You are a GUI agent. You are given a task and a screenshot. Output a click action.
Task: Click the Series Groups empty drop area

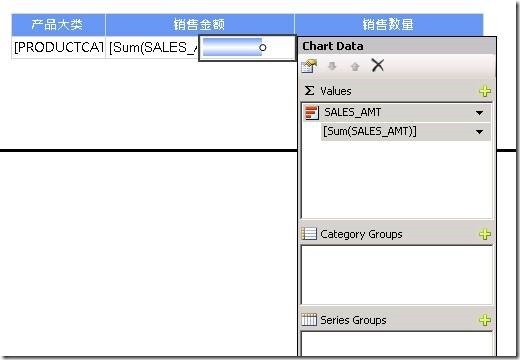coord(396,344)
